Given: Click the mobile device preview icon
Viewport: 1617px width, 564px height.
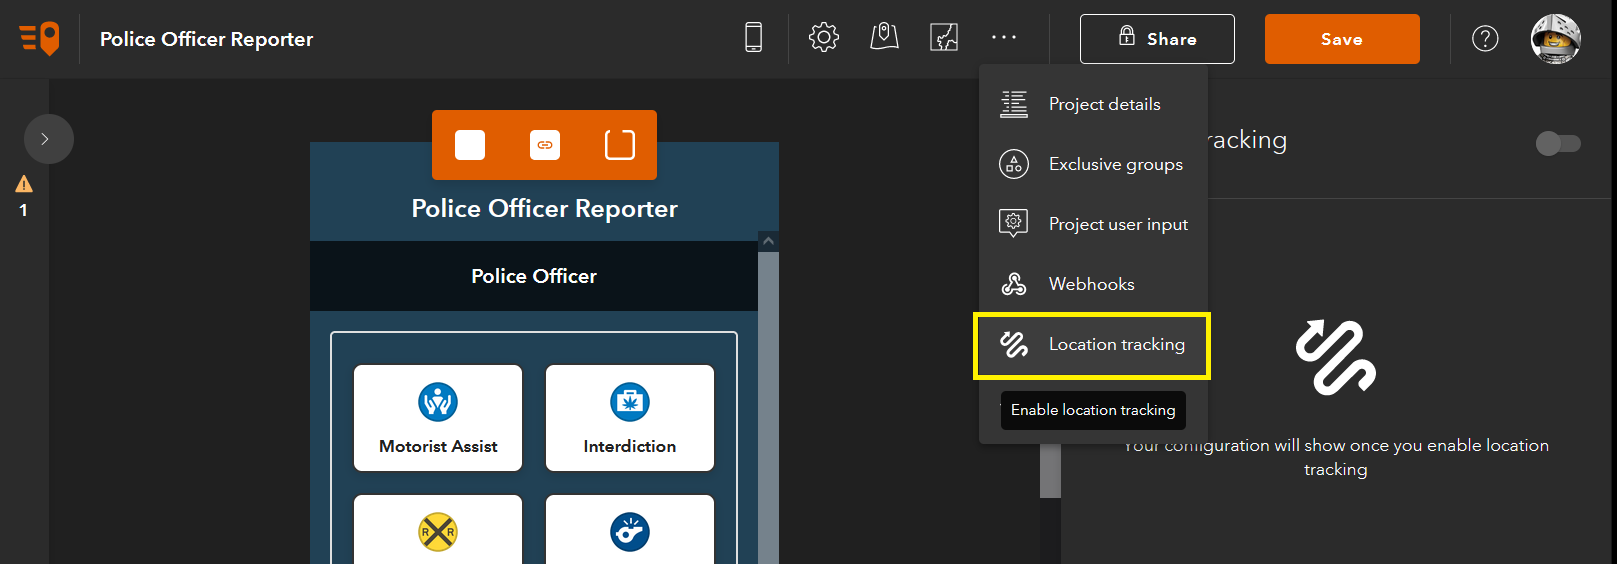Looking at the screenshot, I should coord(754,38).
